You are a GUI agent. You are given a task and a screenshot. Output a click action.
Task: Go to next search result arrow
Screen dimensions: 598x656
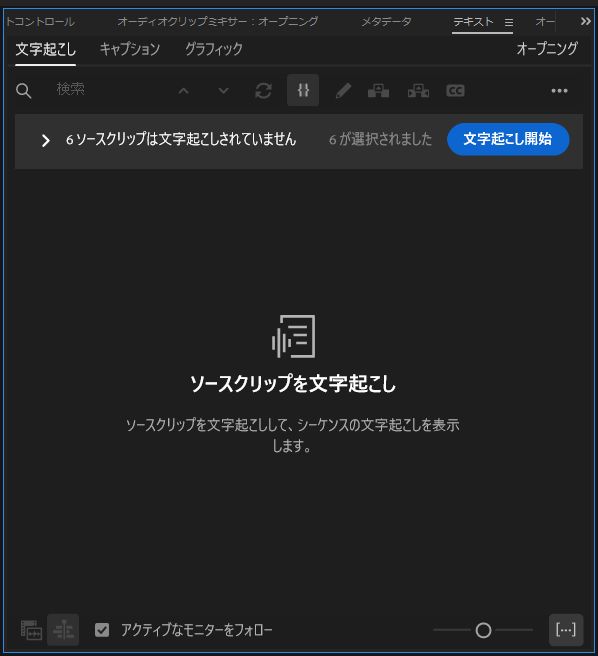223,90
